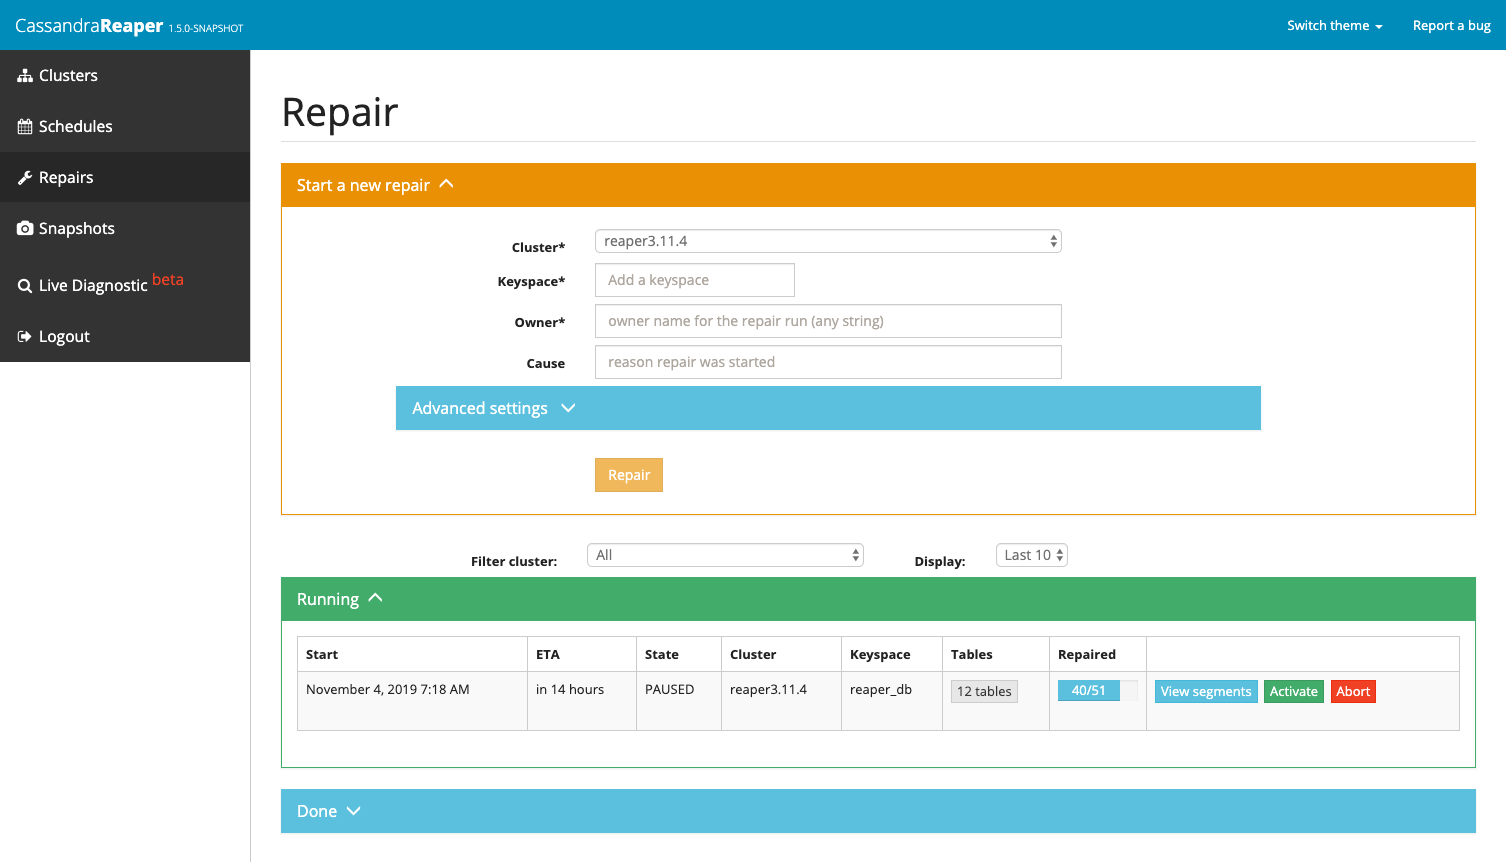Collapse the Start a new repair panel
This screenshot has height=863, width=1506.
pyautogui.click(x=878, y=185)
